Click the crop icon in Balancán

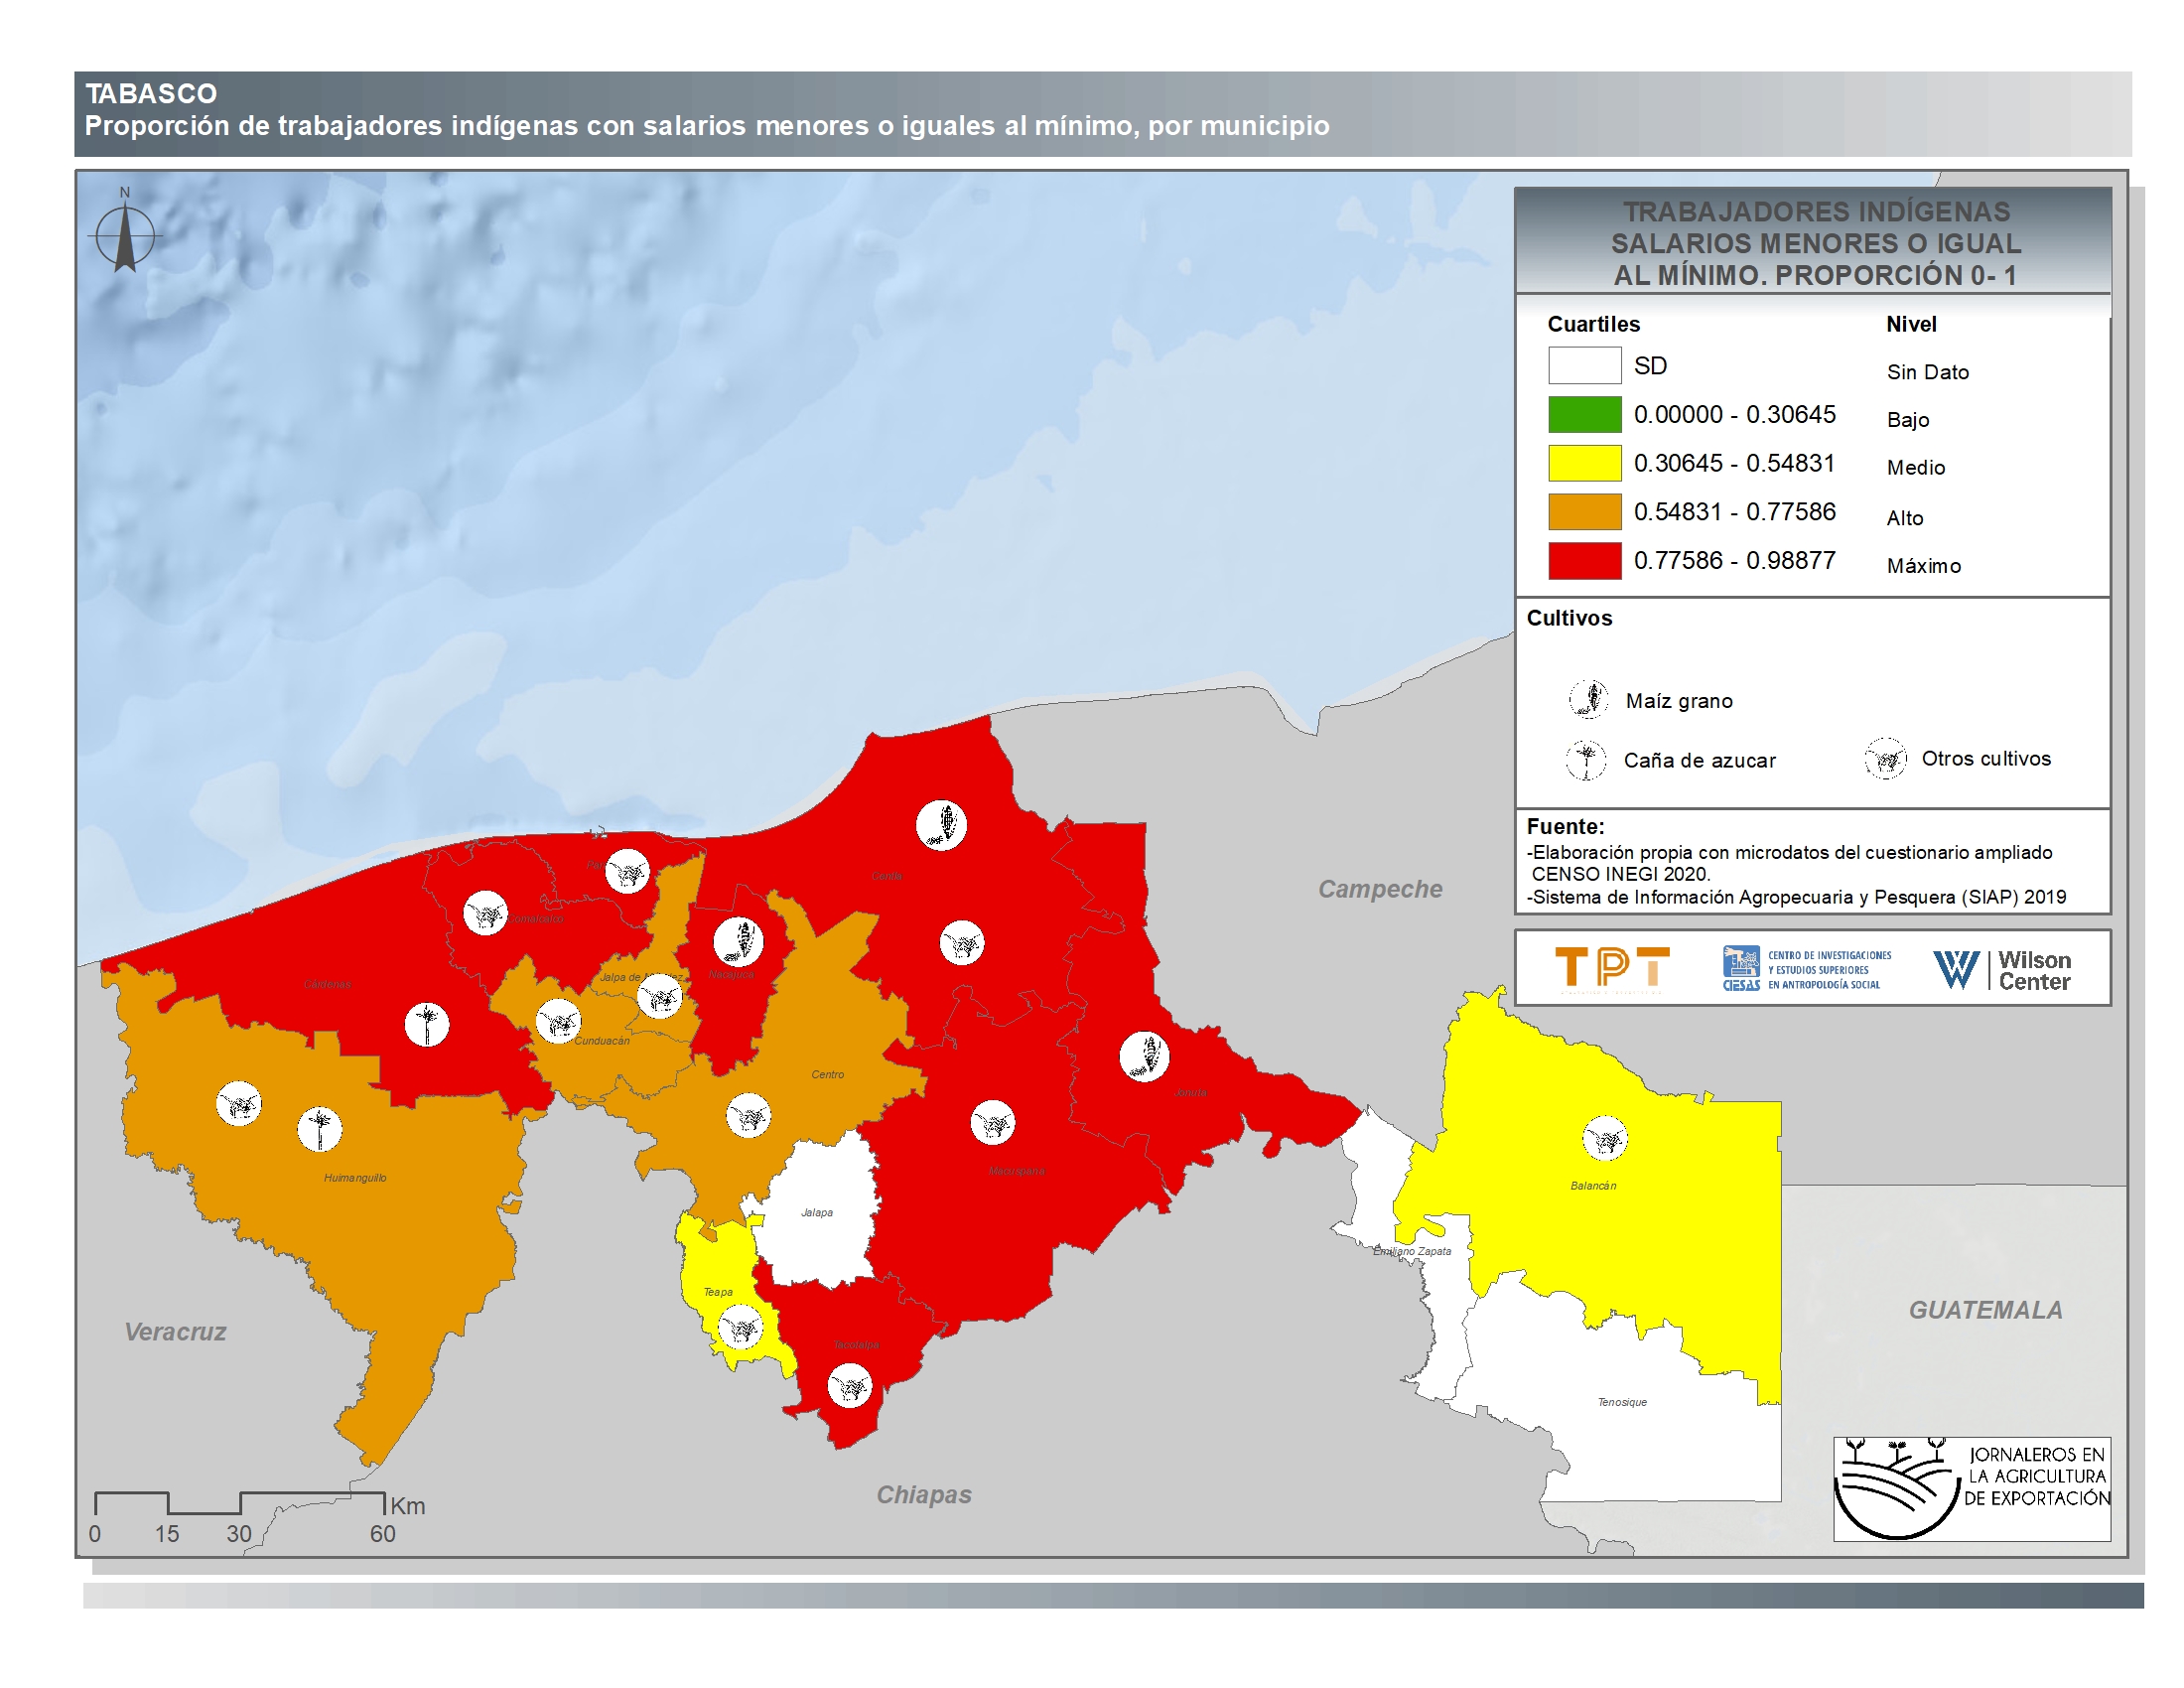click(1605, 1138)
